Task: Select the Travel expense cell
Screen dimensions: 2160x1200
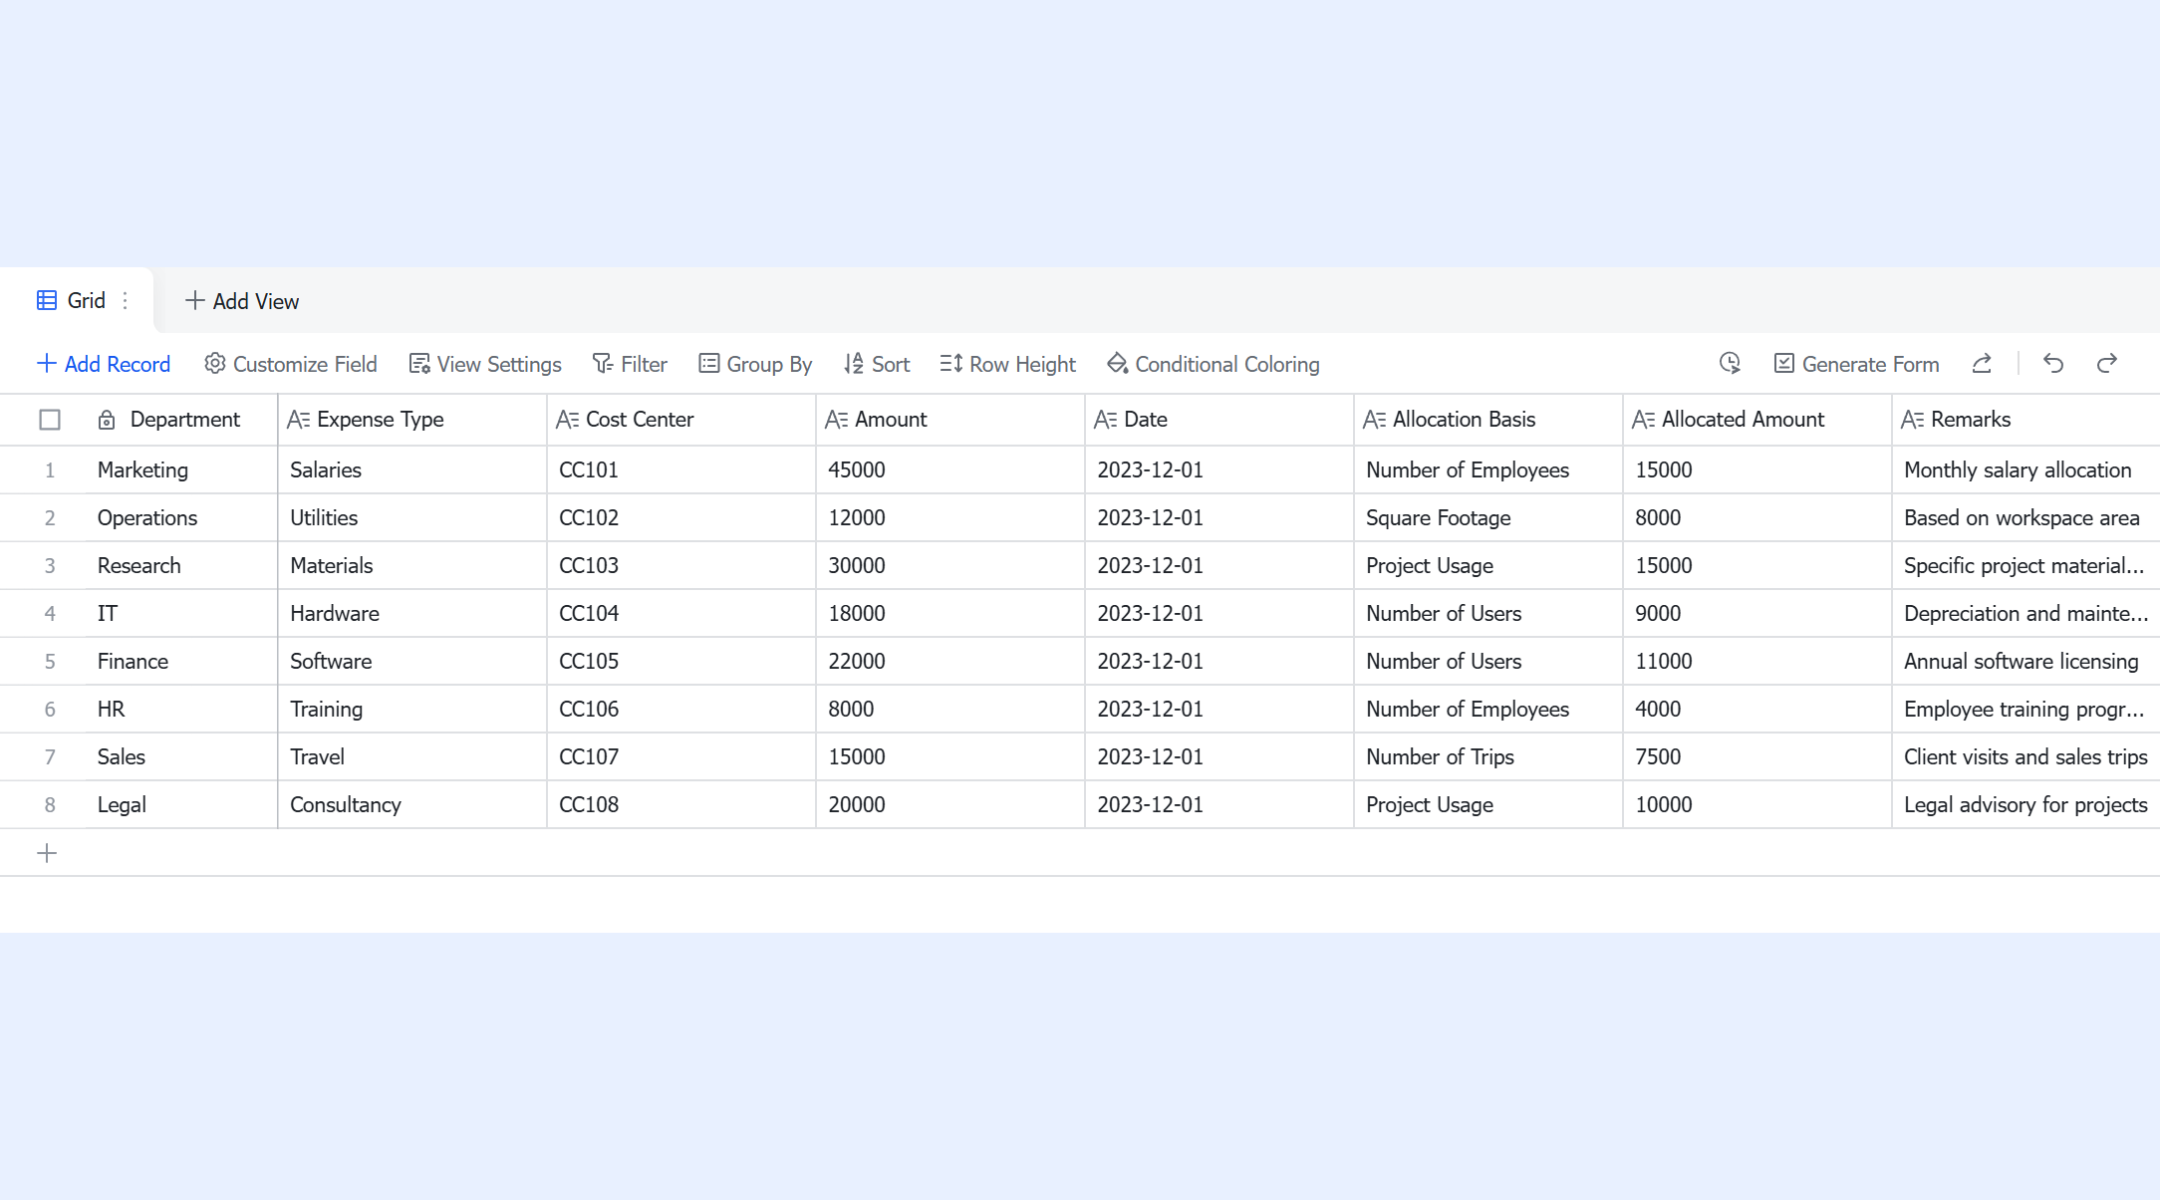Action: point(412,757)
